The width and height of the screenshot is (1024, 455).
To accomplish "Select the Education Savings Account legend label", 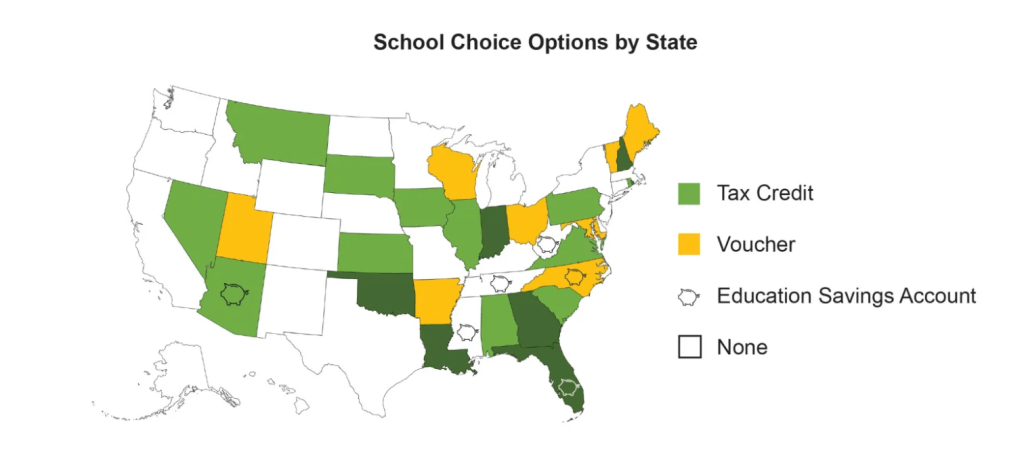I will 846,296.
